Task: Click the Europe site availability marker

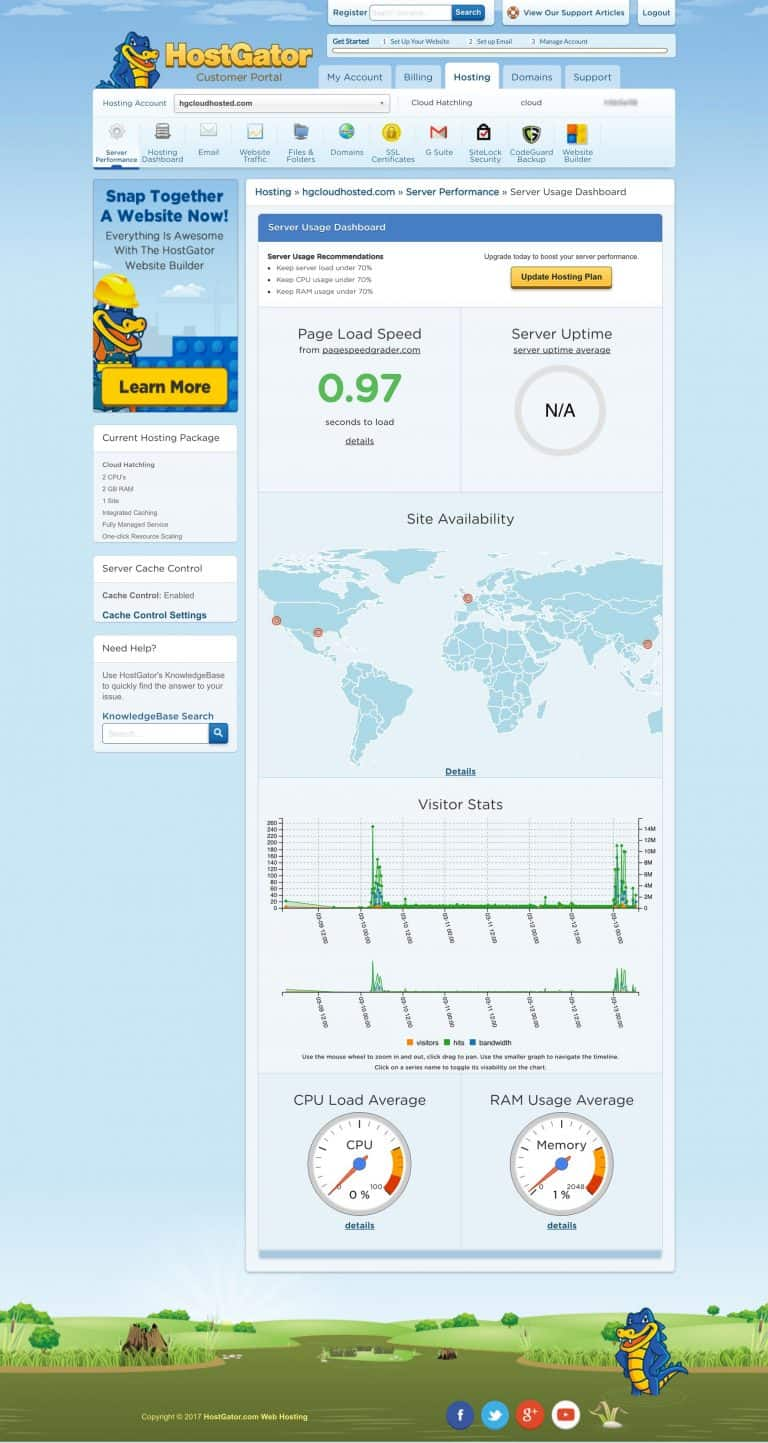Action: tap(468, 599)
